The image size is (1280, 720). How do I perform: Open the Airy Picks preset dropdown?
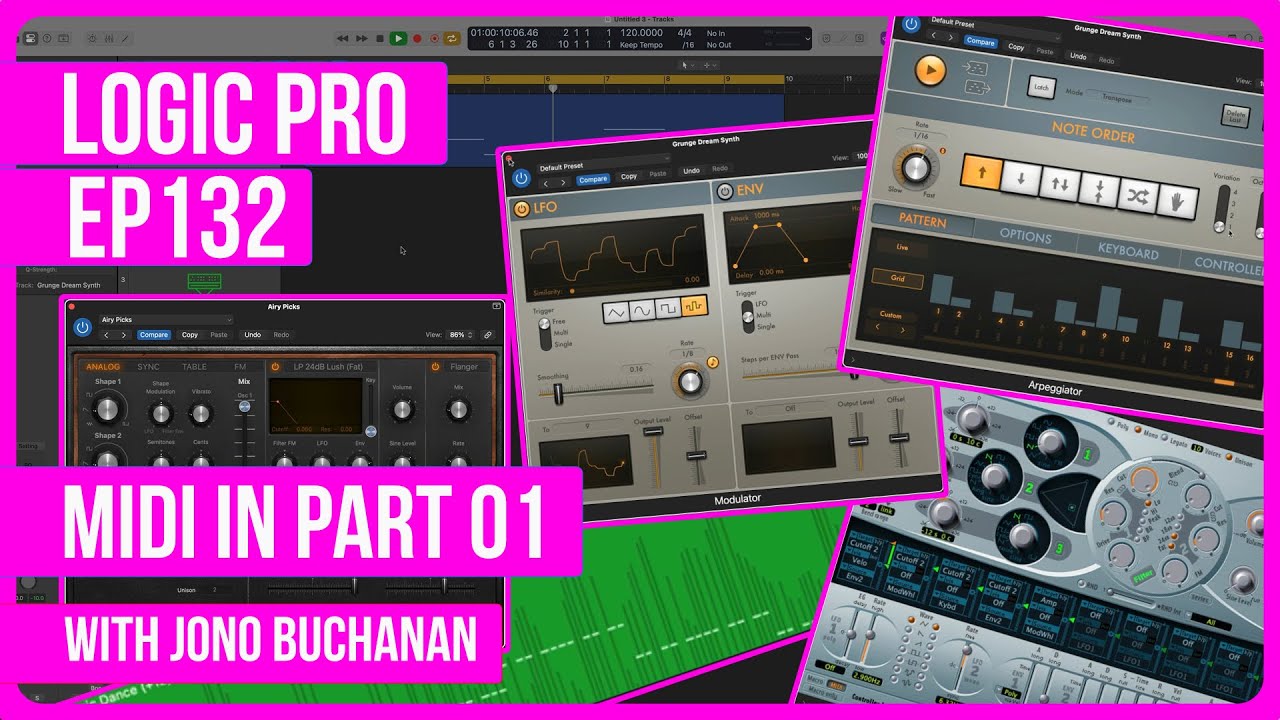point(166,320)
